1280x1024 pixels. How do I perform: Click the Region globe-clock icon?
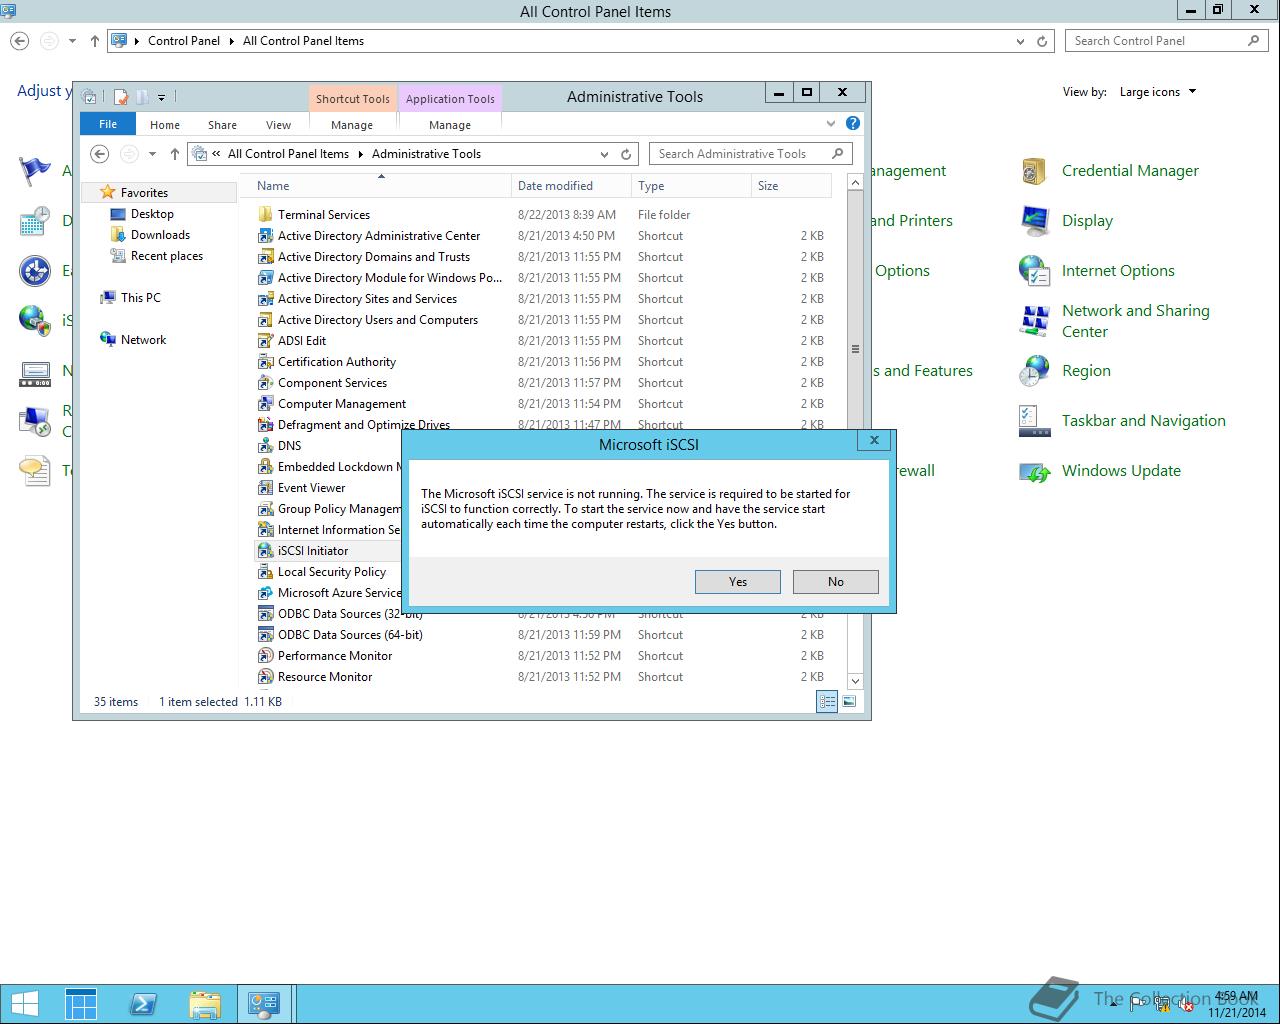pyautogui.click(x=1034, y=371)
